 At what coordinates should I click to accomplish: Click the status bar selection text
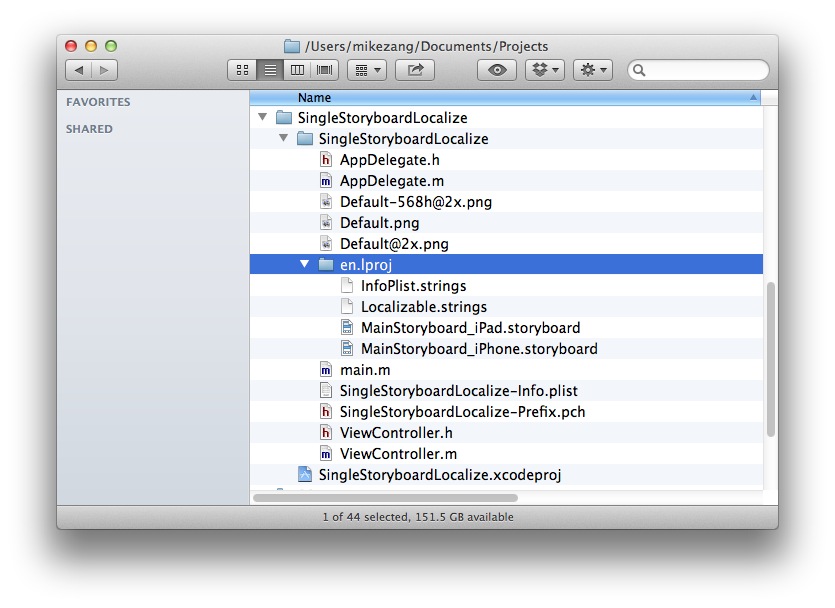click(x=418, y=517)
